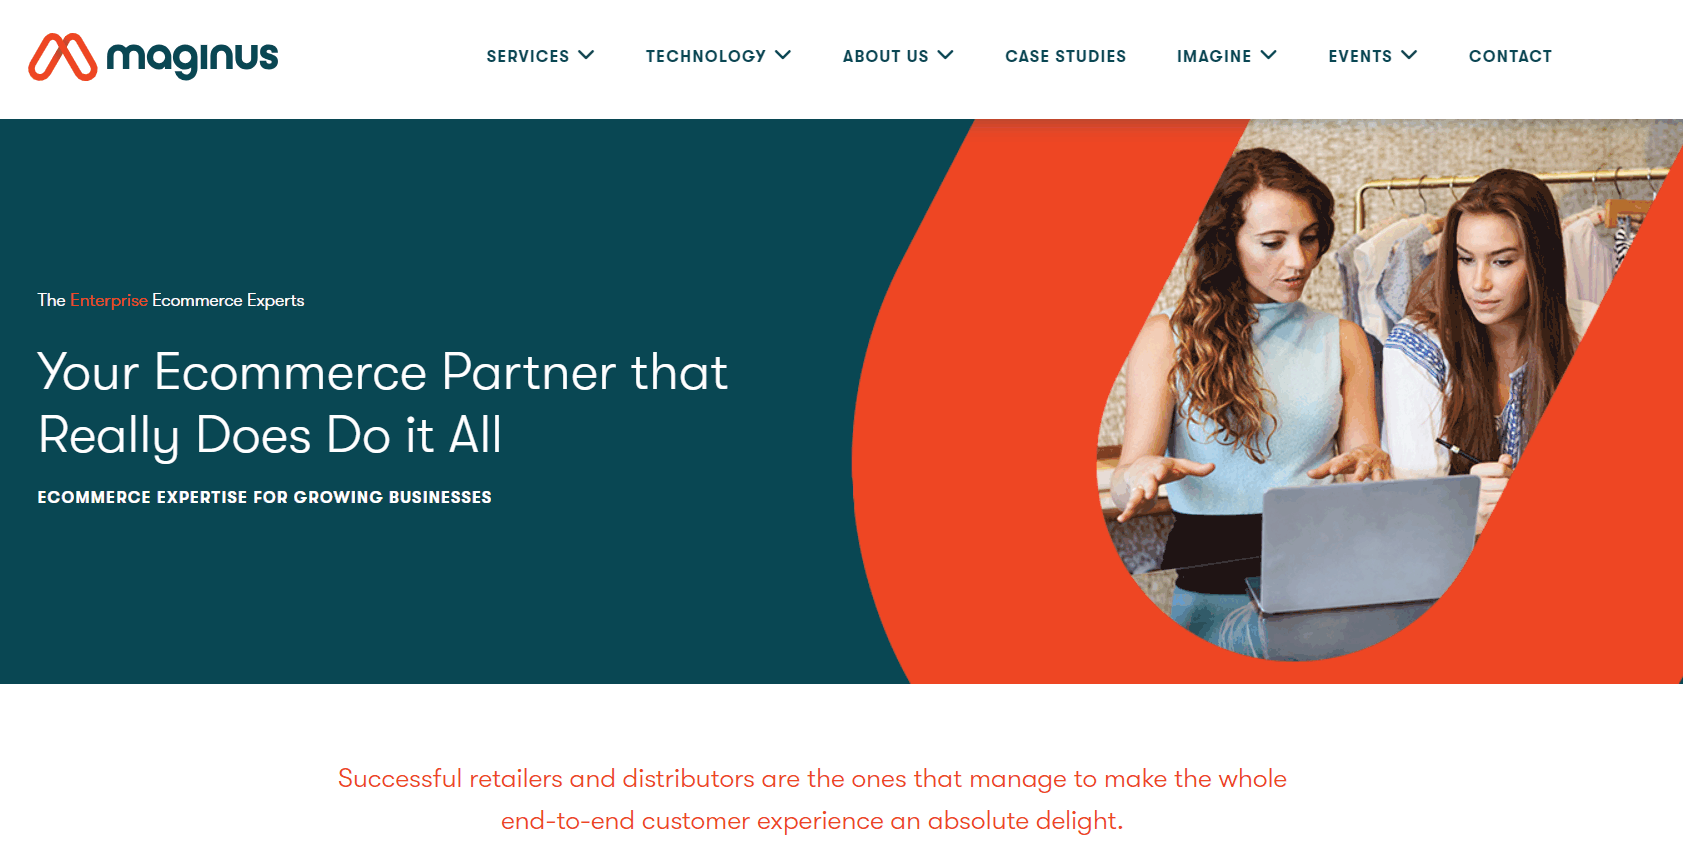
Task: Open the Contact page link
Action: [1510, 56]
